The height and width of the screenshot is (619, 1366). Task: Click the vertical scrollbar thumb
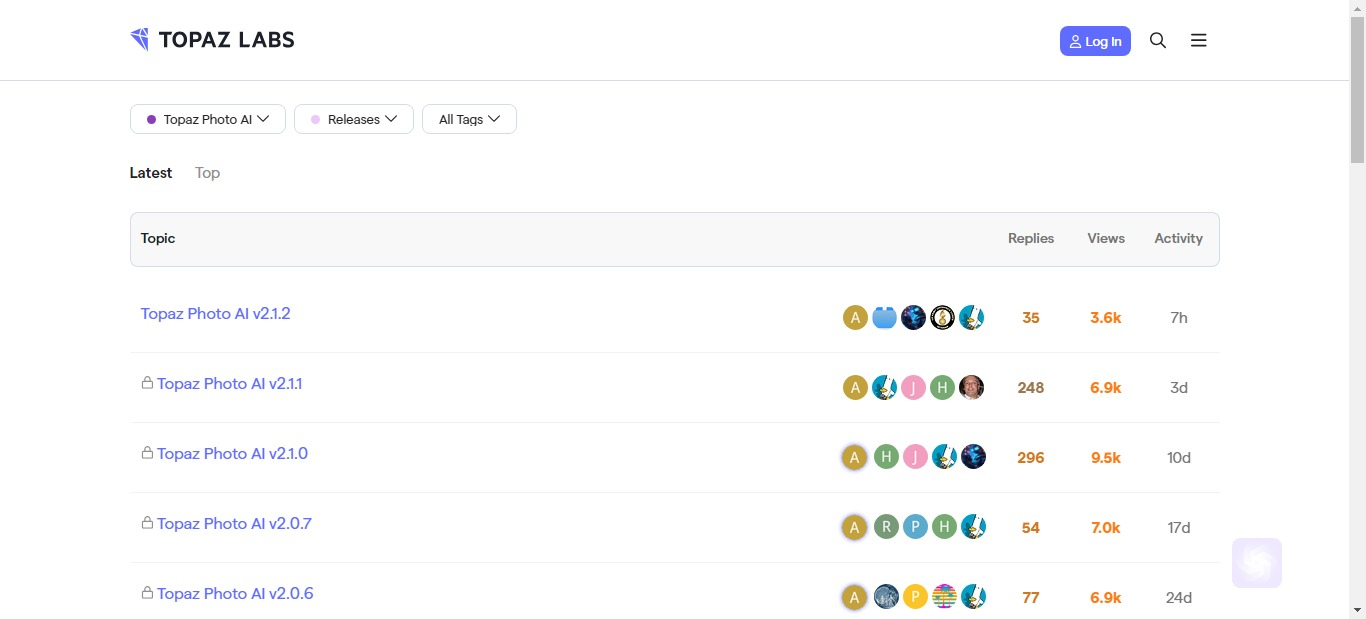point(1357,90)
